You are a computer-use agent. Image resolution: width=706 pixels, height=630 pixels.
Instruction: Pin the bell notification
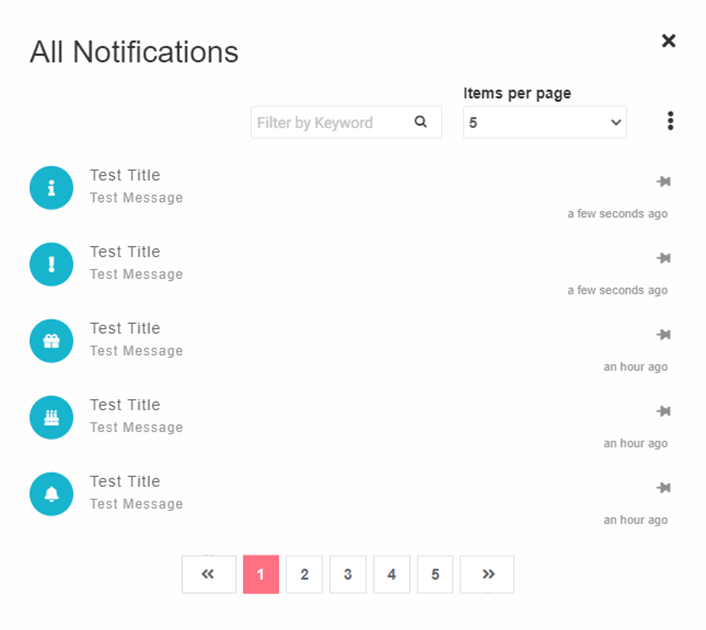663,488
